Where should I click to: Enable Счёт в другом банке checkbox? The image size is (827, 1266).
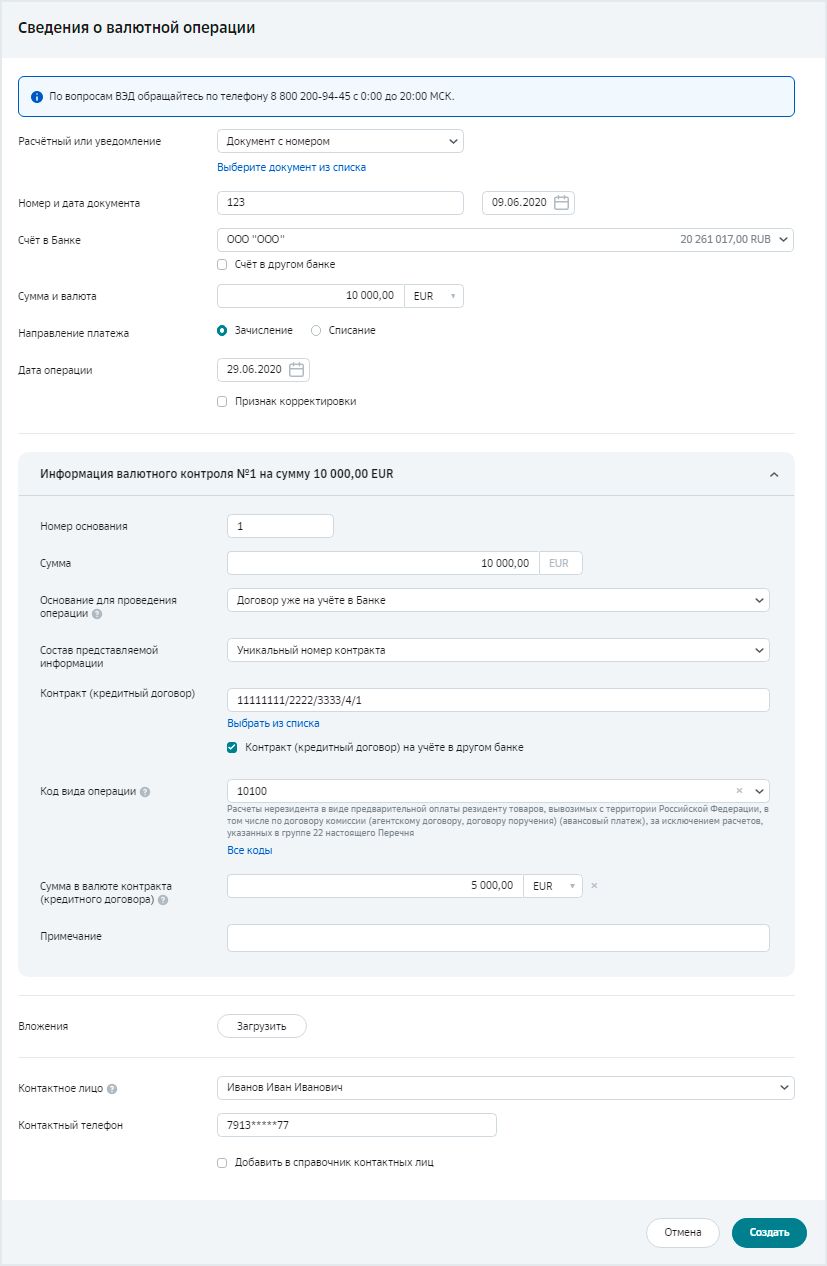pyautogui.click(x=222, y=265)
